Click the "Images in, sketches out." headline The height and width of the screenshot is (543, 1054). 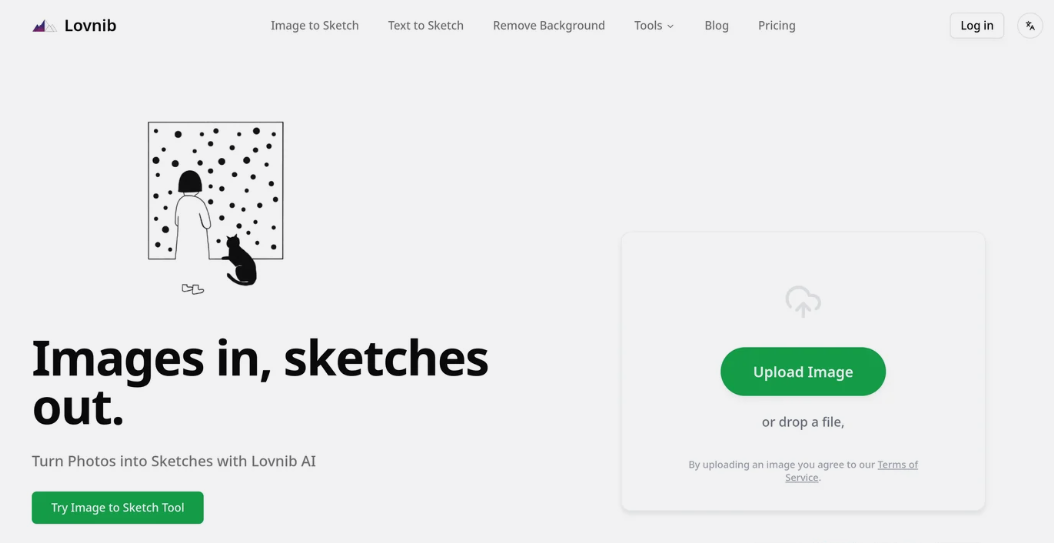[x=260, y=382]
